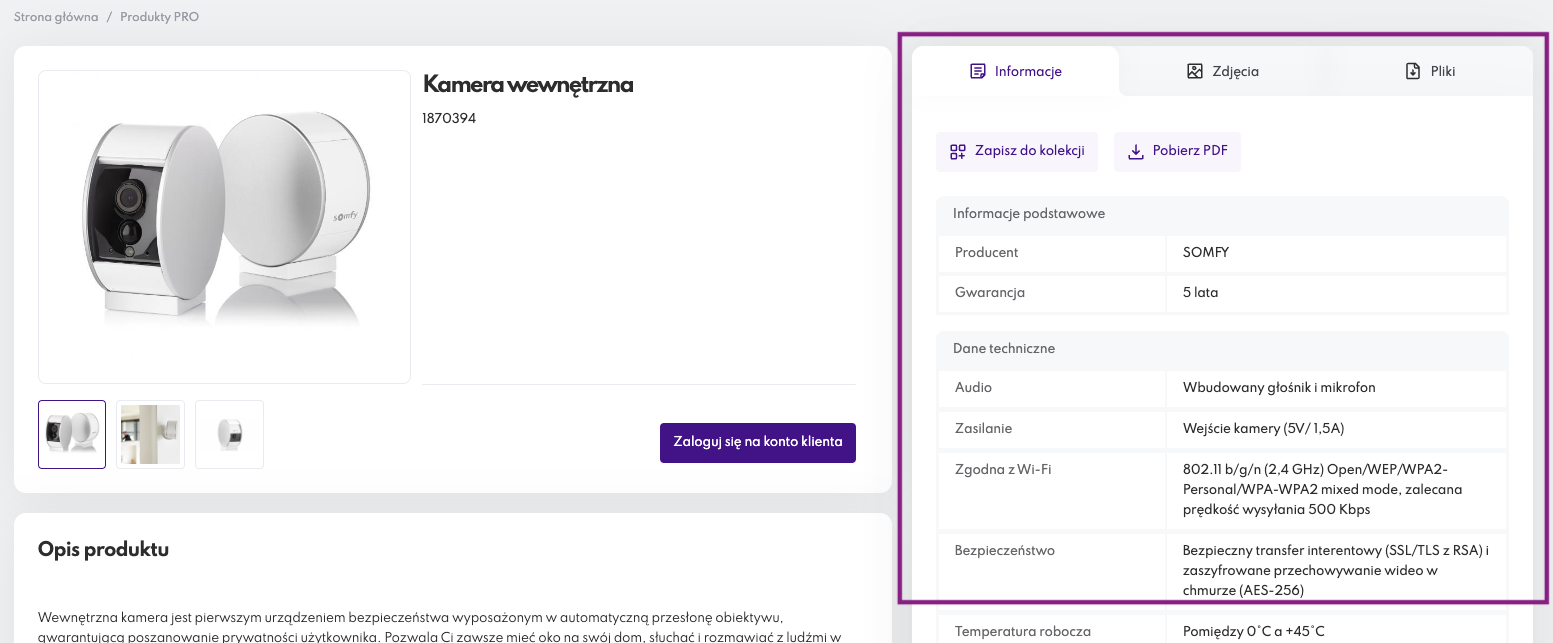1553x643 pixels.
Task: Select the wall-mounted camera thumbnail
Action: coord(149,433)
